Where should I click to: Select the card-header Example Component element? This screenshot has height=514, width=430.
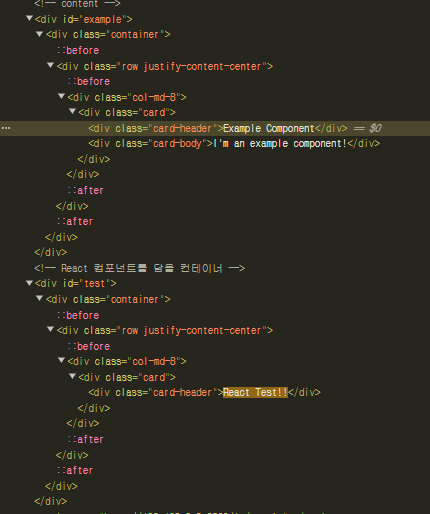(218, 128)
